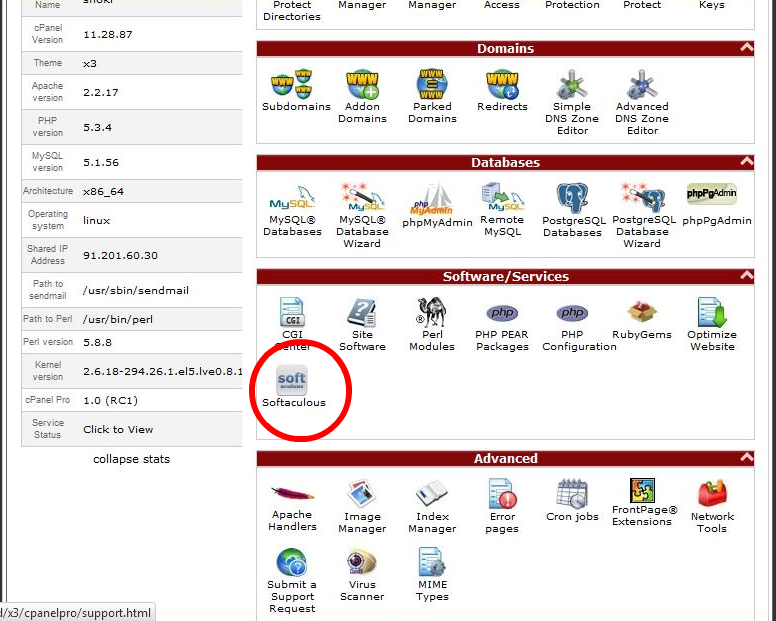Select the cPanel Version value 11.28.87
Image resolution: width=776 pixels, height=621 pixels.
107,35
